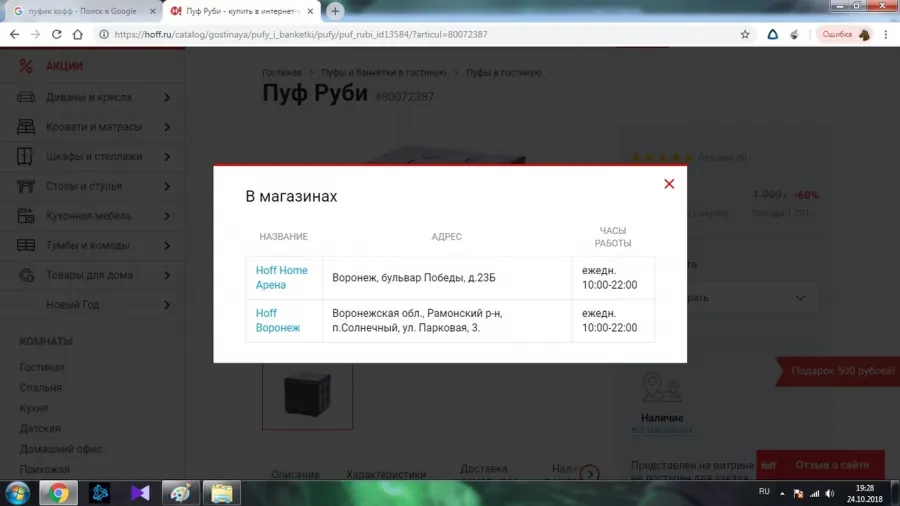Expand the 'Новый Год' chevron
900x506 pixels.
[167, 305]
